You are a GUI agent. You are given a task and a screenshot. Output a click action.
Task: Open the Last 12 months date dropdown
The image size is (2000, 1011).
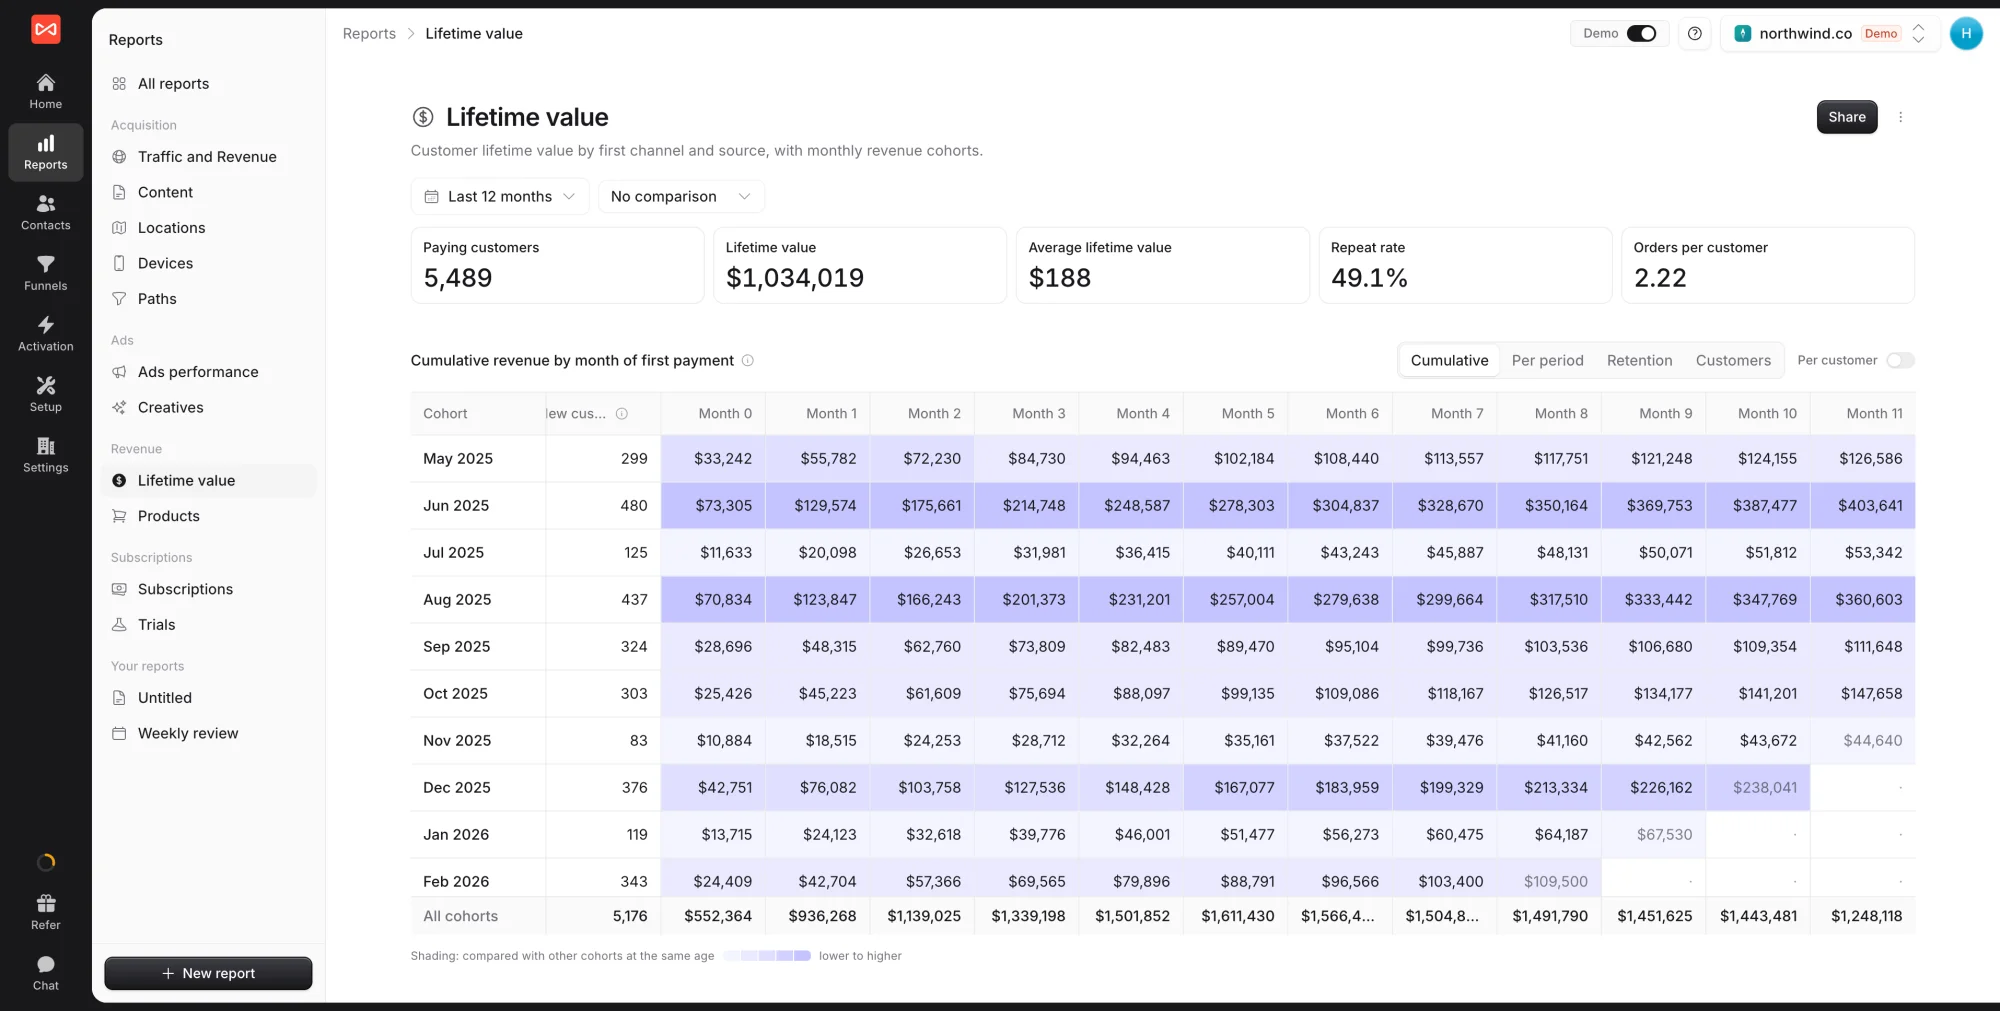500,196
